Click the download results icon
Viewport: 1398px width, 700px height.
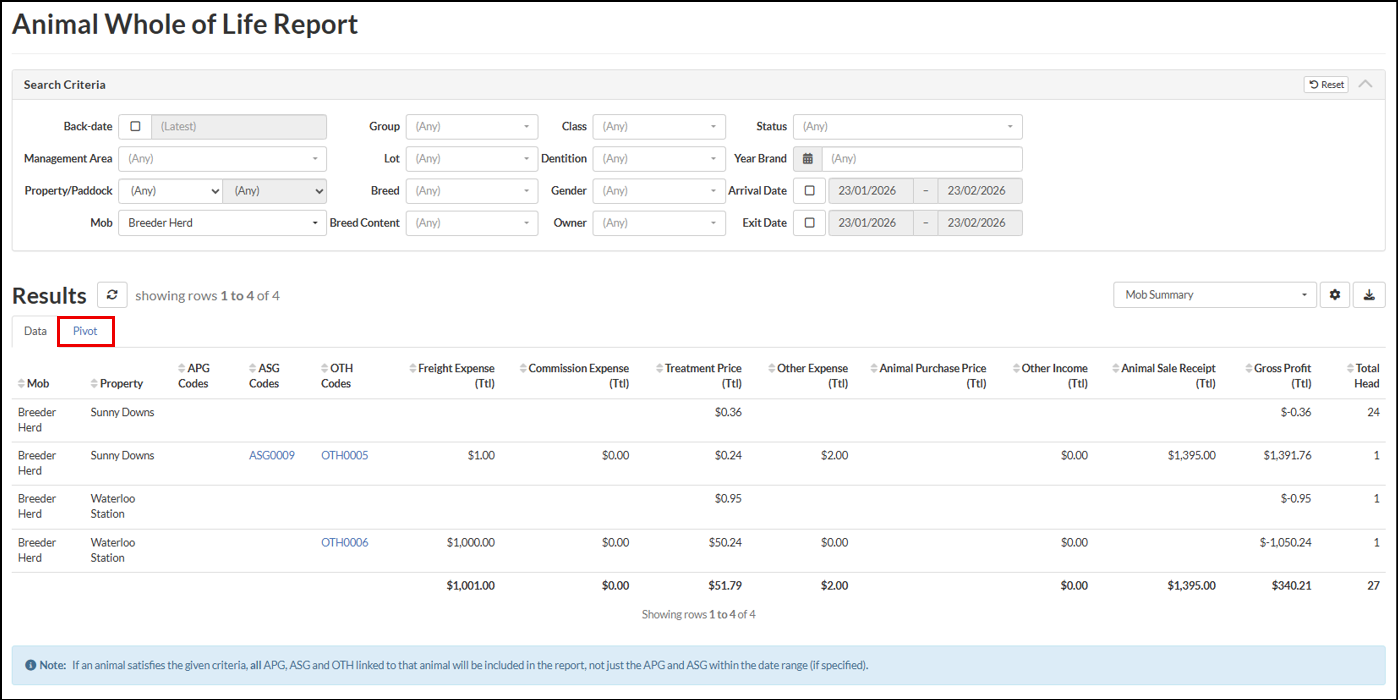click(x=1369, y=295)
